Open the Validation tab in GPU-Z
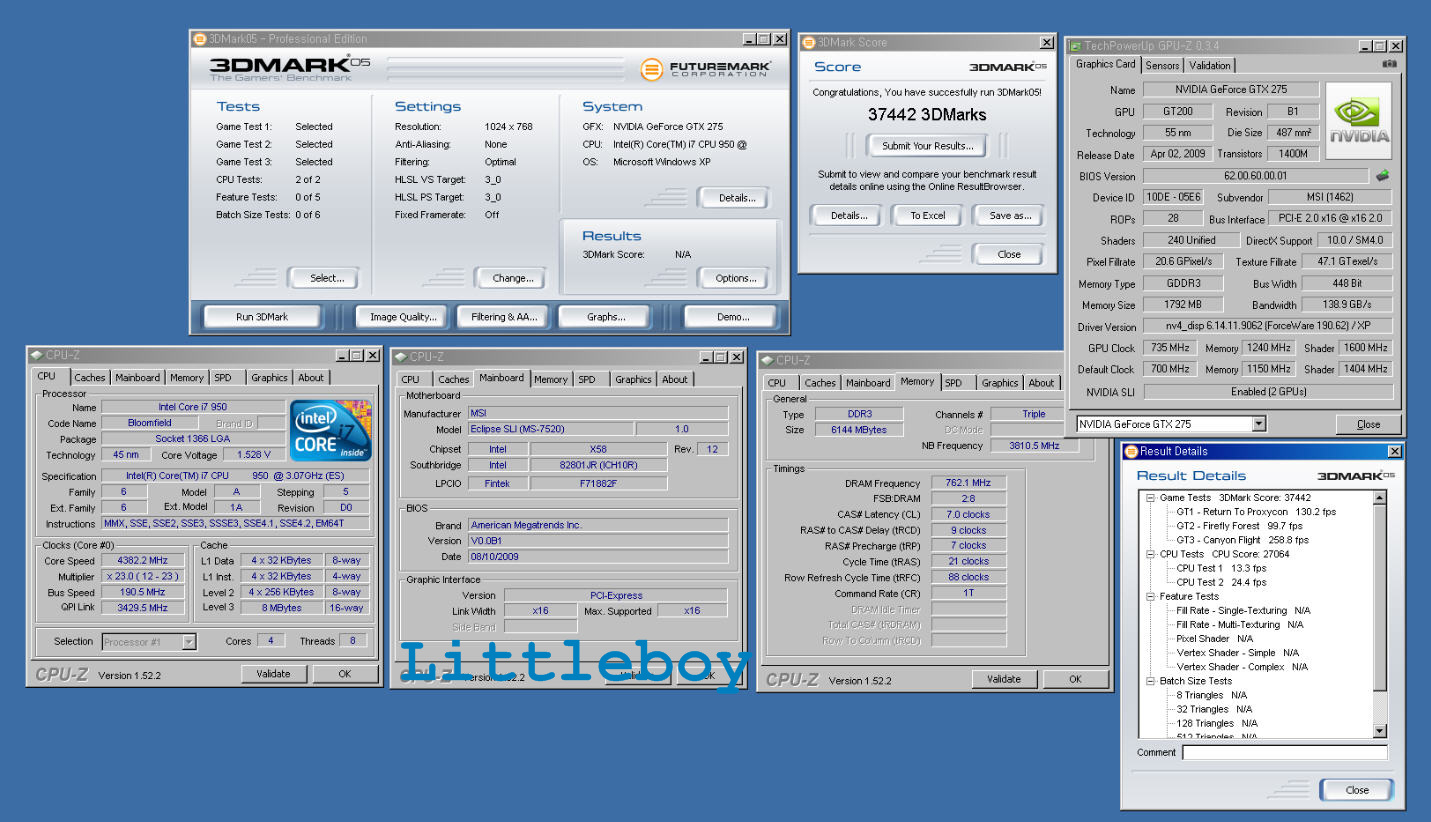Screen dimensions: 1431x822 [1210, 65]
